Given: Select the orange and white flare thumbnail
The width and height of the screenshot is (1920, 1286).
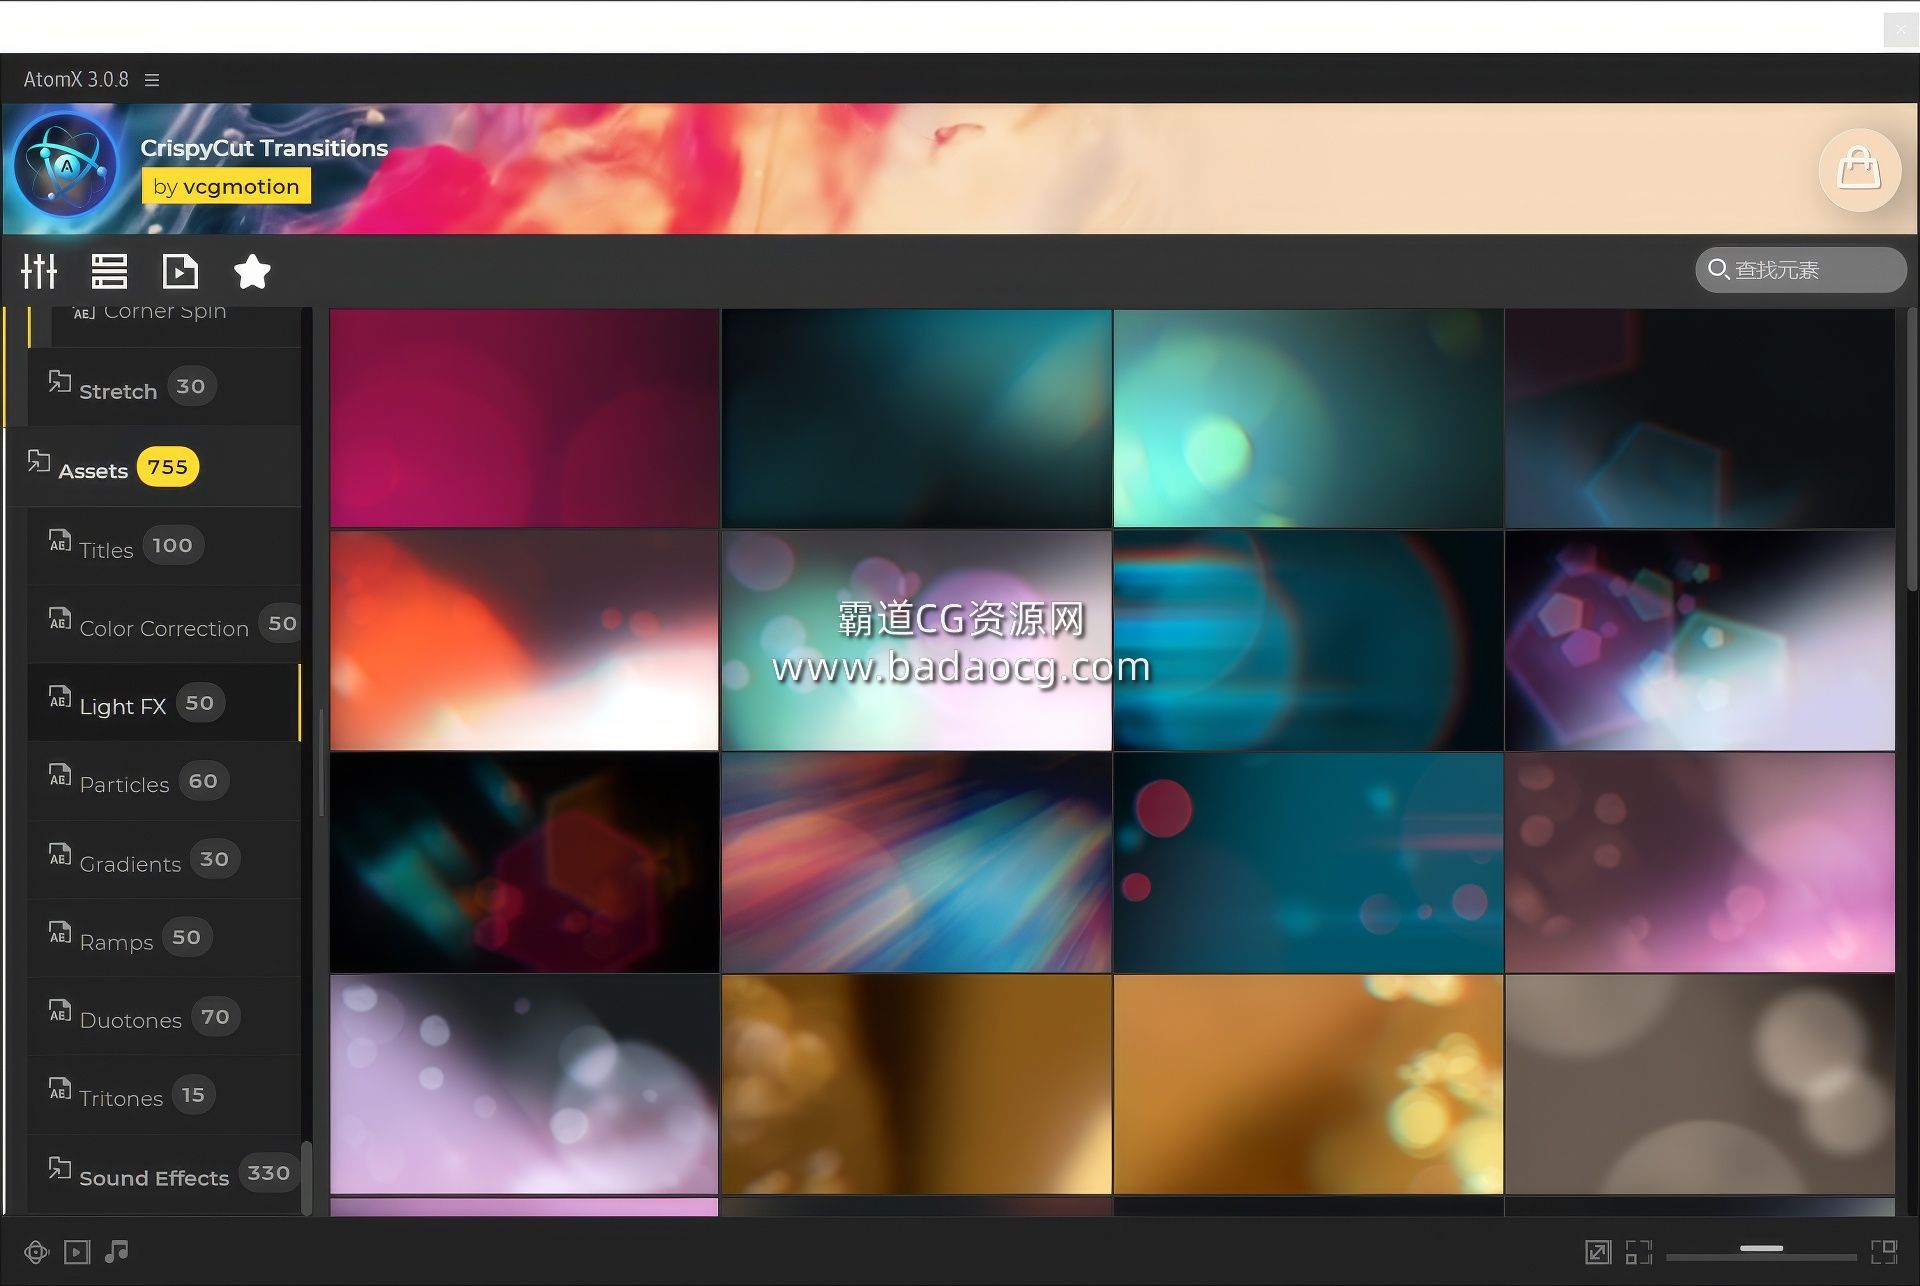Looking at the screenshot, I should 524,640.
